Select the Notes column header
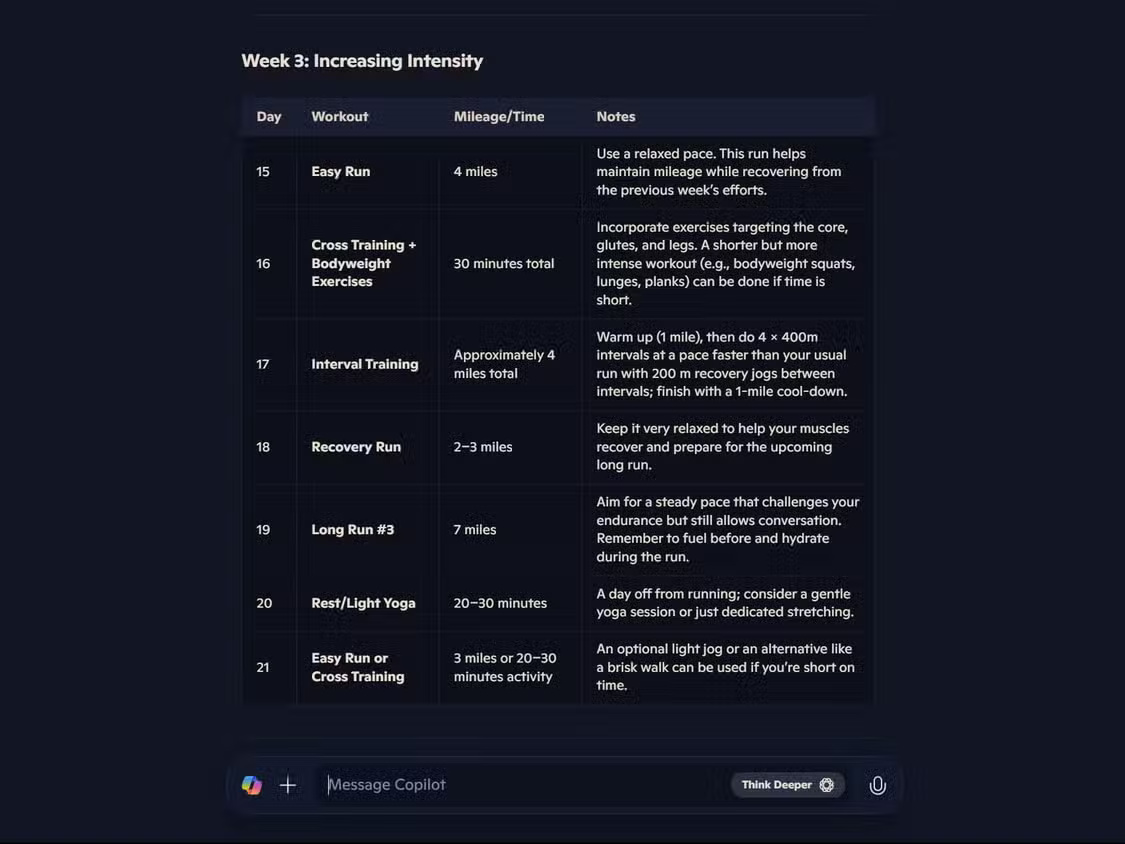The width and height of the screenshot is (1125, 844). pos(616,116)
